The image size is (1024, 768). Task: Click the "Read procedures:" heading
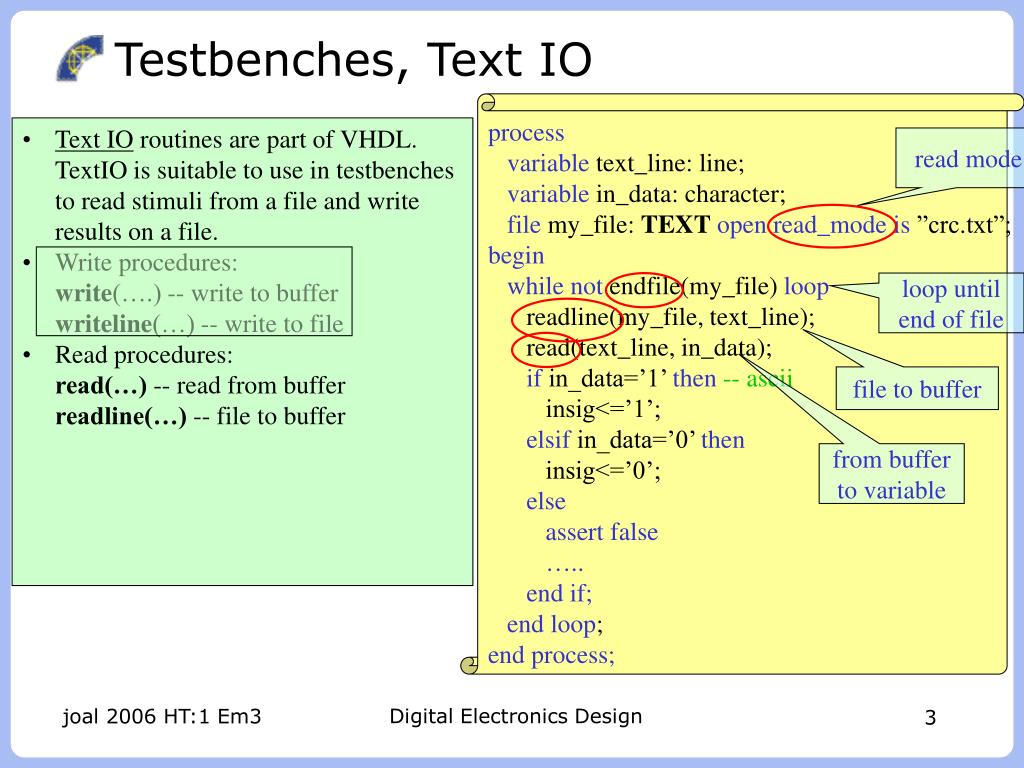pyautogui.click(x=144, y=355)
